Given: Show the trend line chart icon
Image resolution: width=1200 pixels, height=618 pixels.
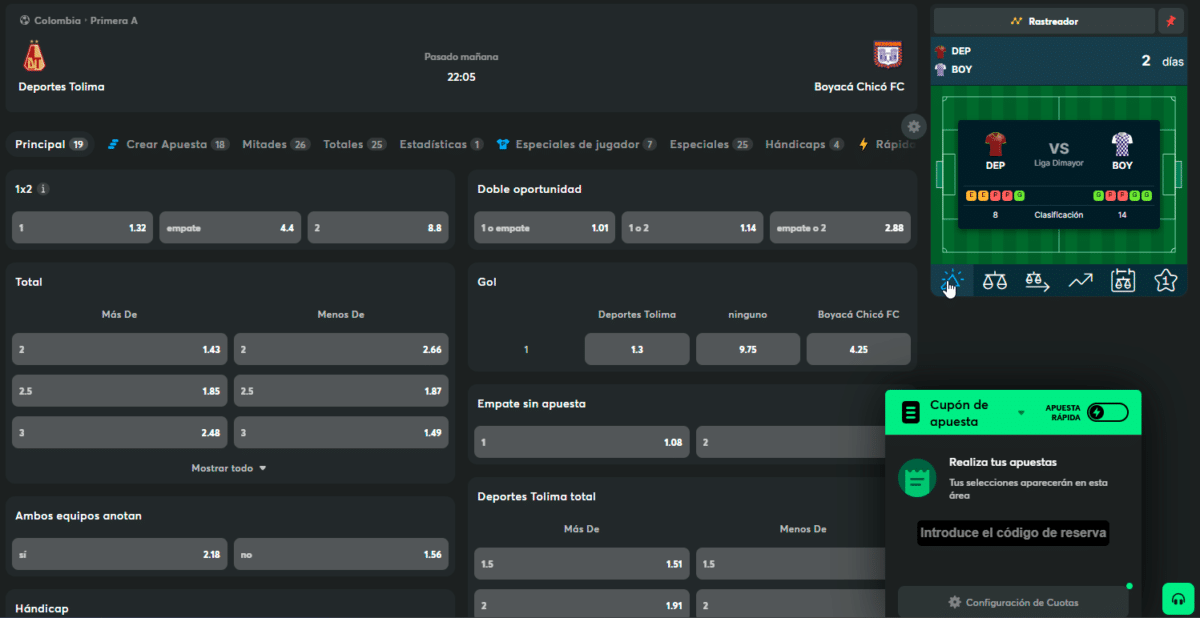Looking at the screenshot, I should coord(1080,281).
